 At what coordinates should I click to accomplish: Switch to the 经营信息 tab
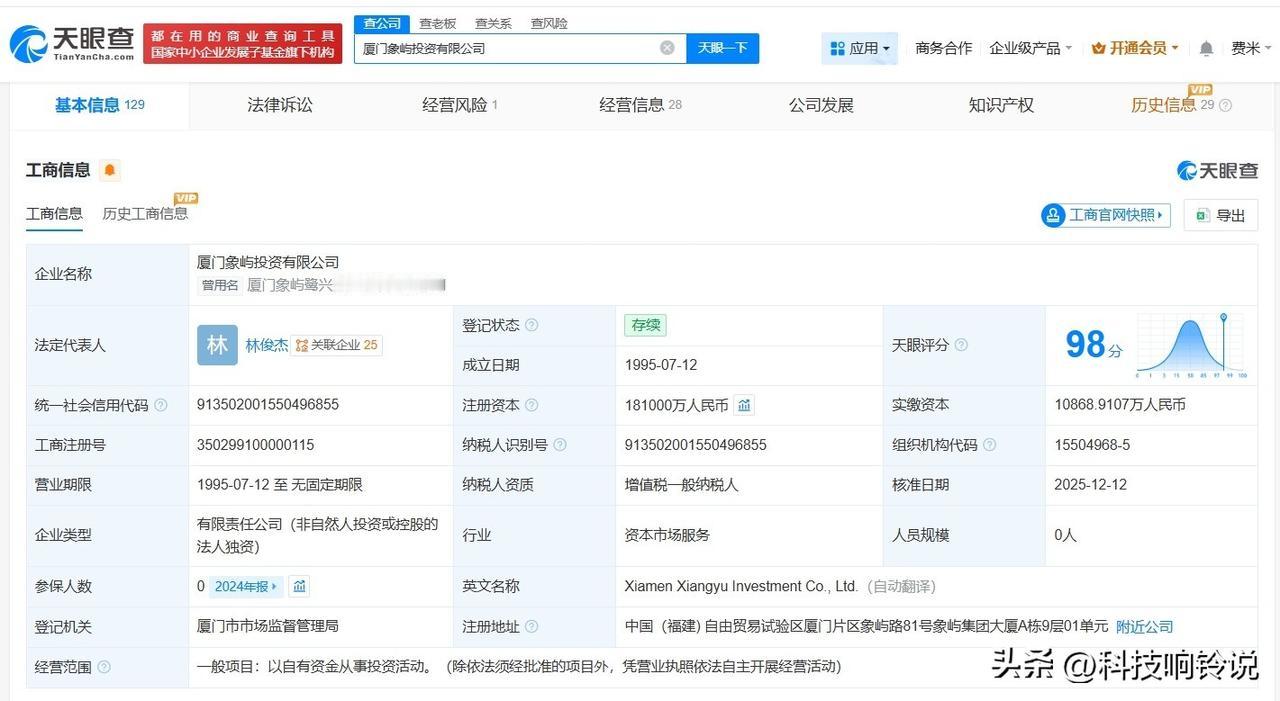tap(640, 105)
